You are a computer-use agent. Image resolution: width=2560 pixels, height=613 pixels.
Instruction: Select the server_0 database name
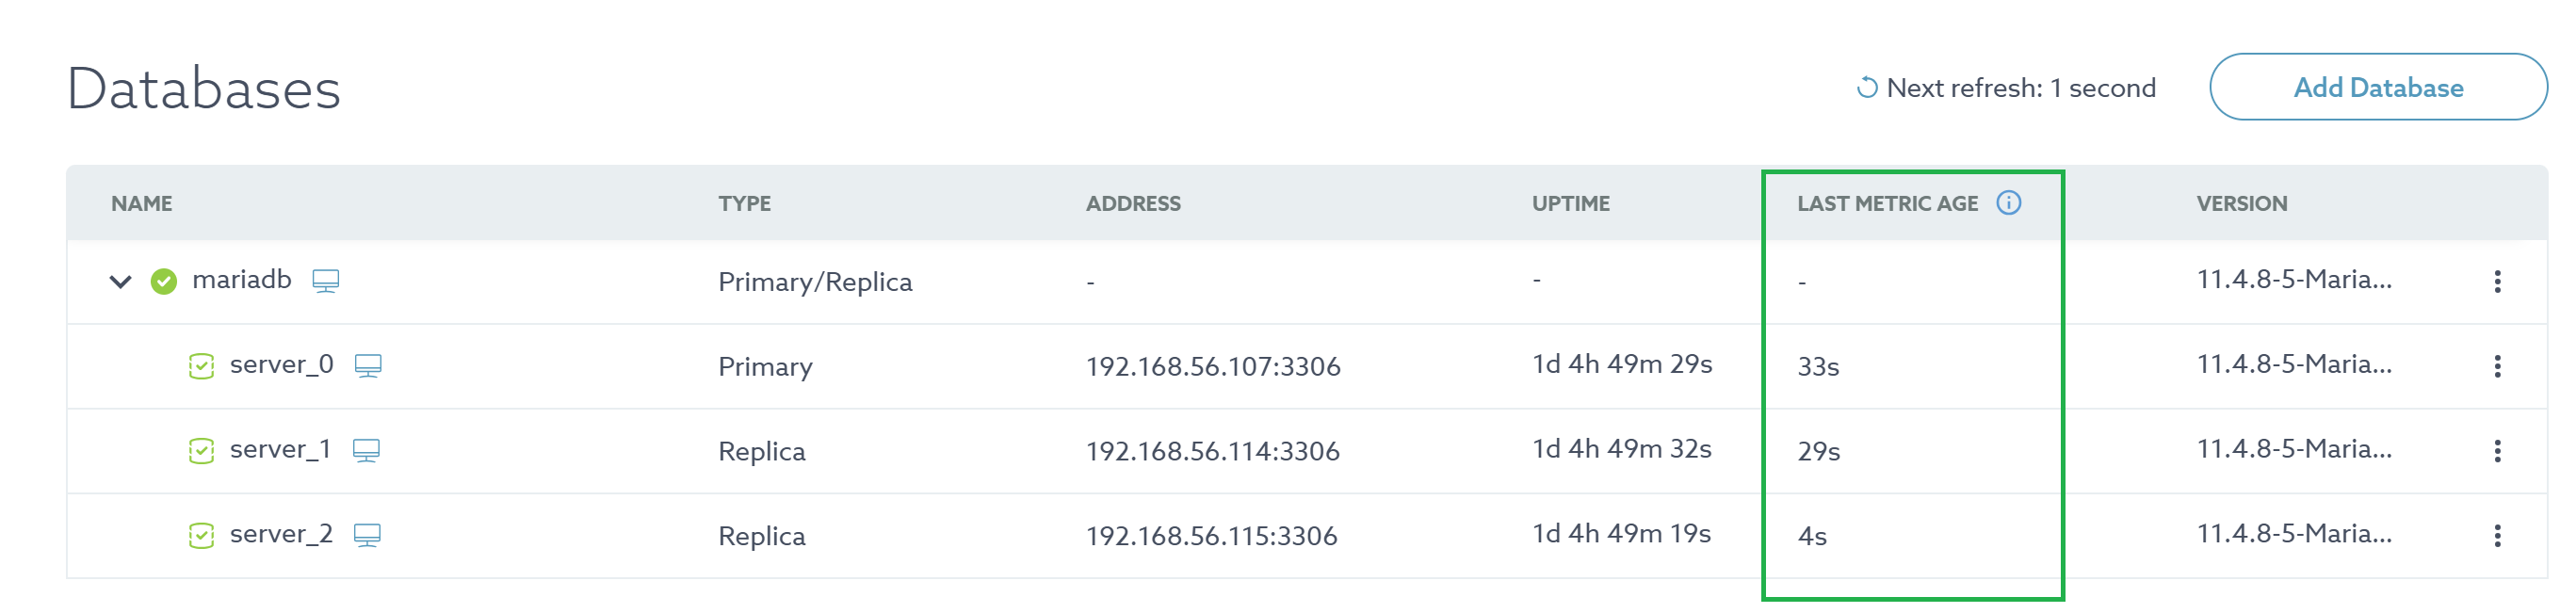281,365
